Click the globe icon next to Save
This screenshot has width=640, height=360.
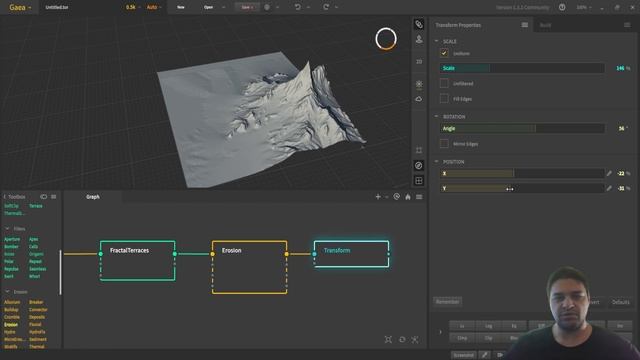pyautogui.click(x=267, y=7)
